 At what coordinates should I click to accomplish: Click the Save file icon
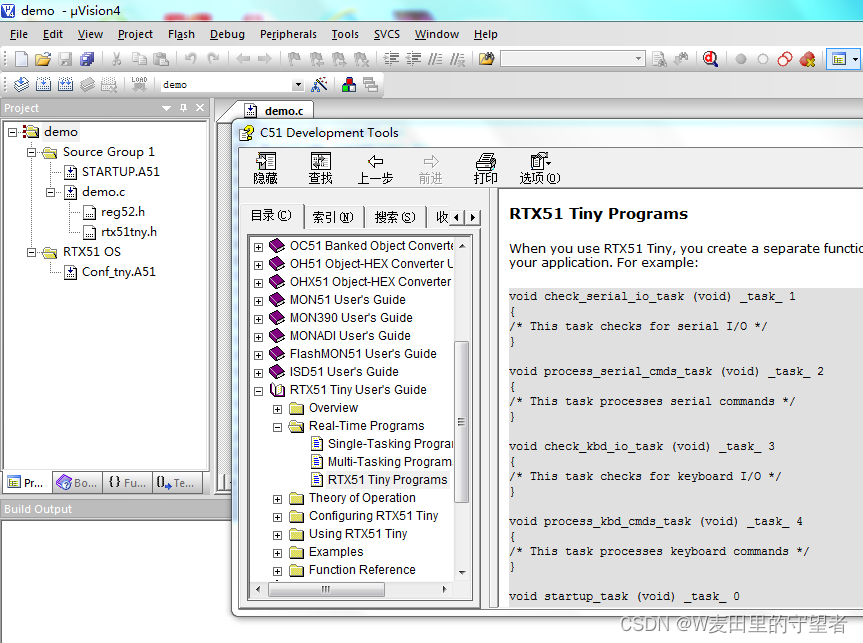[x=65, y=59]
